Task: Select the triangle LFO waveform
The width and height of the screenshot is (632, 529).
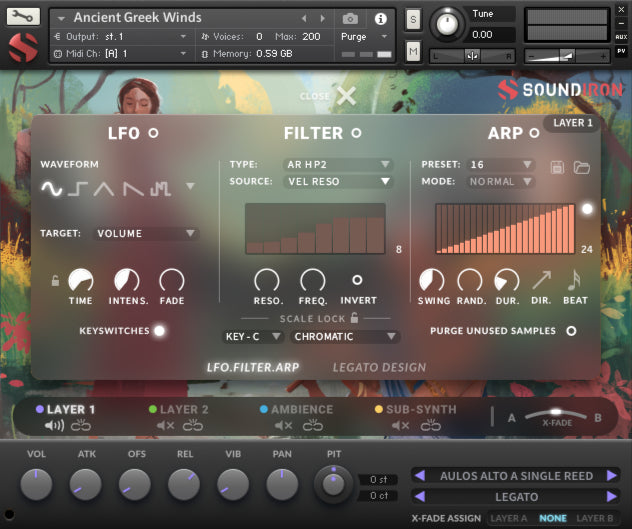Action: point(105,187)
